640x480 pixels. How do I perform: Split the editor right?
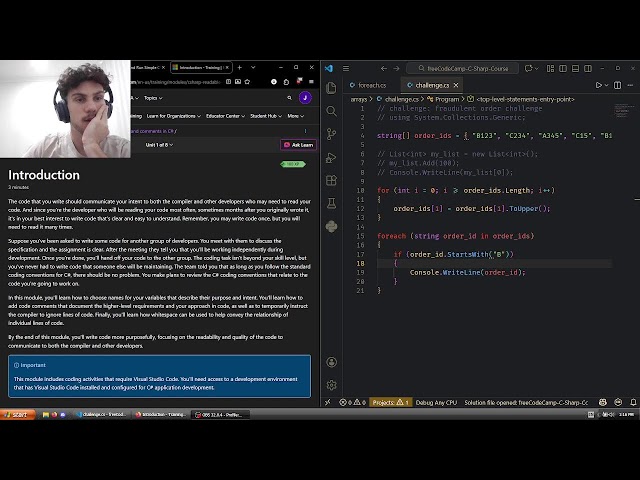pos(618,85)
